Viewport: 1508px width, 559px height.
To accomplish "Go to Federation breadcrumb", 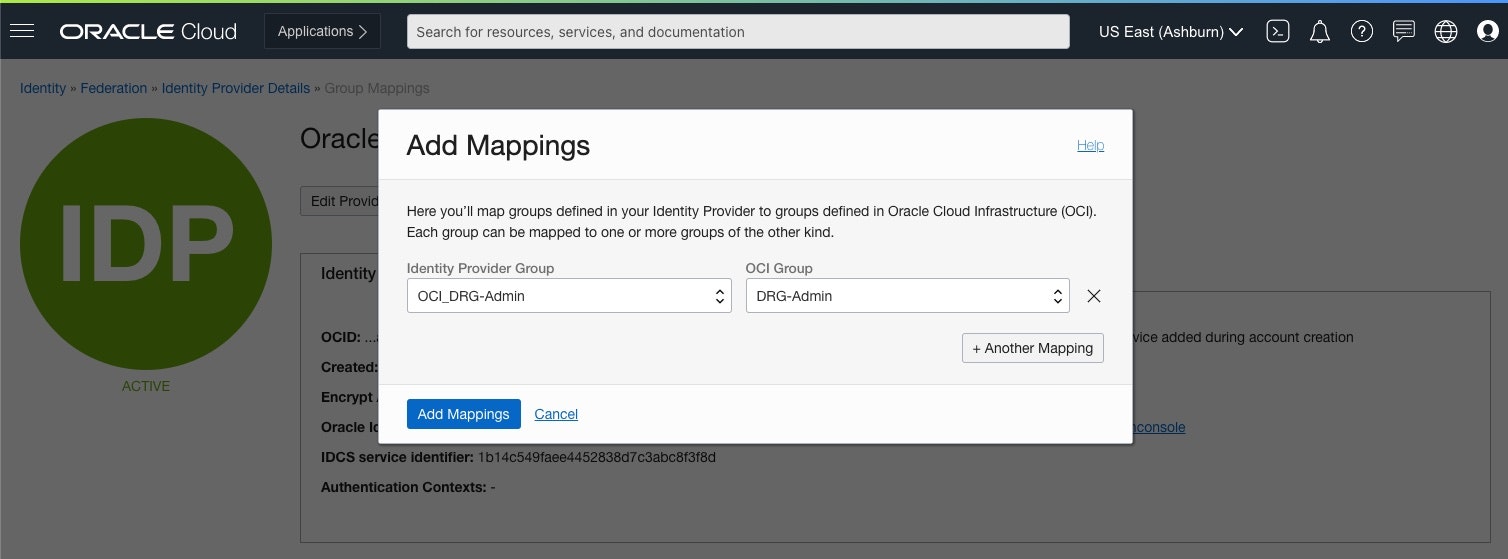I will (x=114, y=88).
